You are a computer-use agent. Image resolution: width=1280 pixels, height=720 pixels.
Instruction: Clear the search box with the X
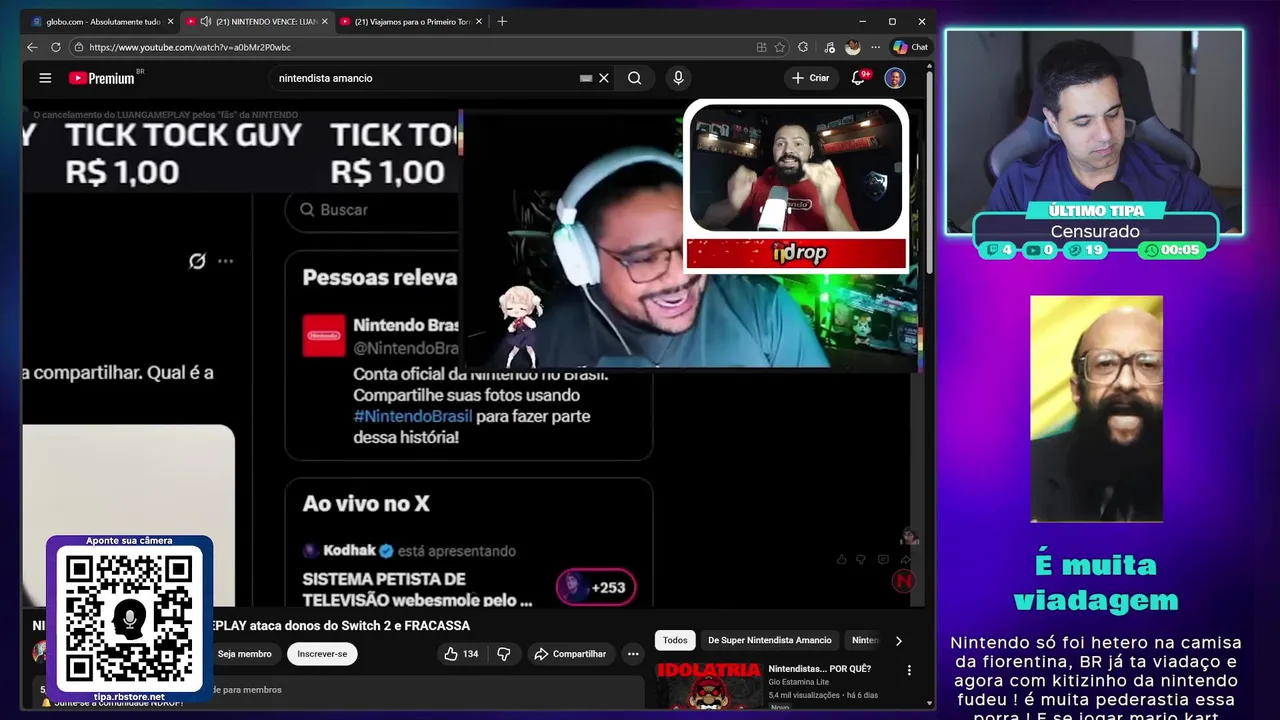(604, 78)
